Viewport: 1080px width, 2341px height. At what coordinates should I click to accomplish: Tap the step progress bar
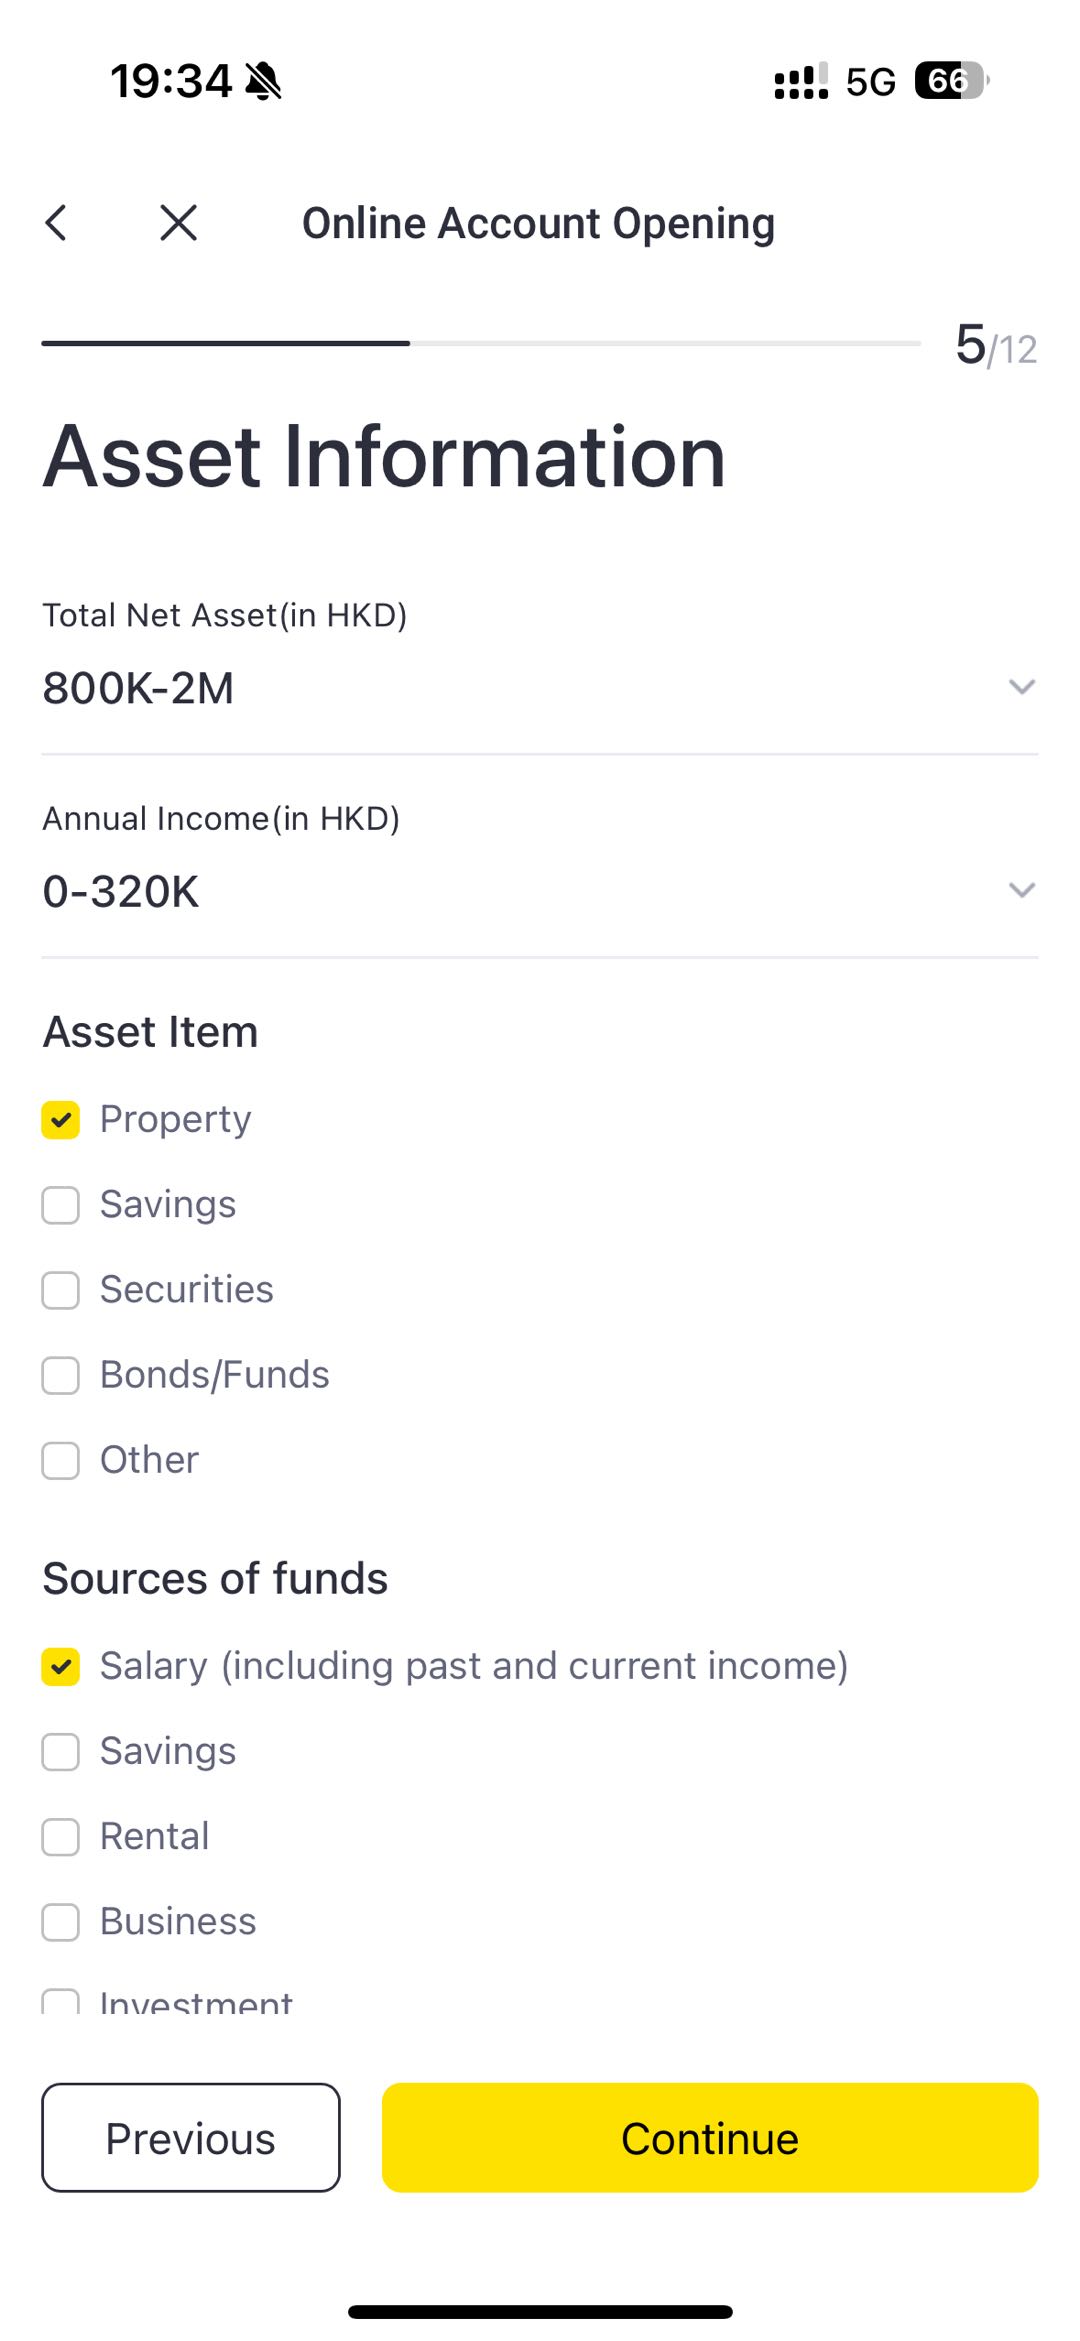coord(480,343)
